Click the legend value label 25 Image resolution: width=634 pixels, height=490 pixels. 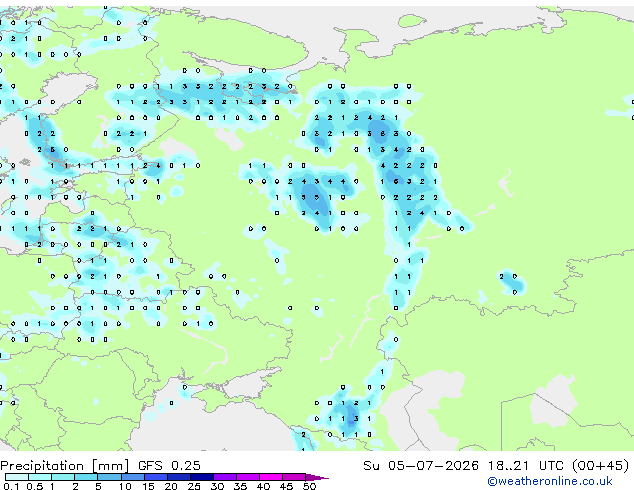coord(194,486)
